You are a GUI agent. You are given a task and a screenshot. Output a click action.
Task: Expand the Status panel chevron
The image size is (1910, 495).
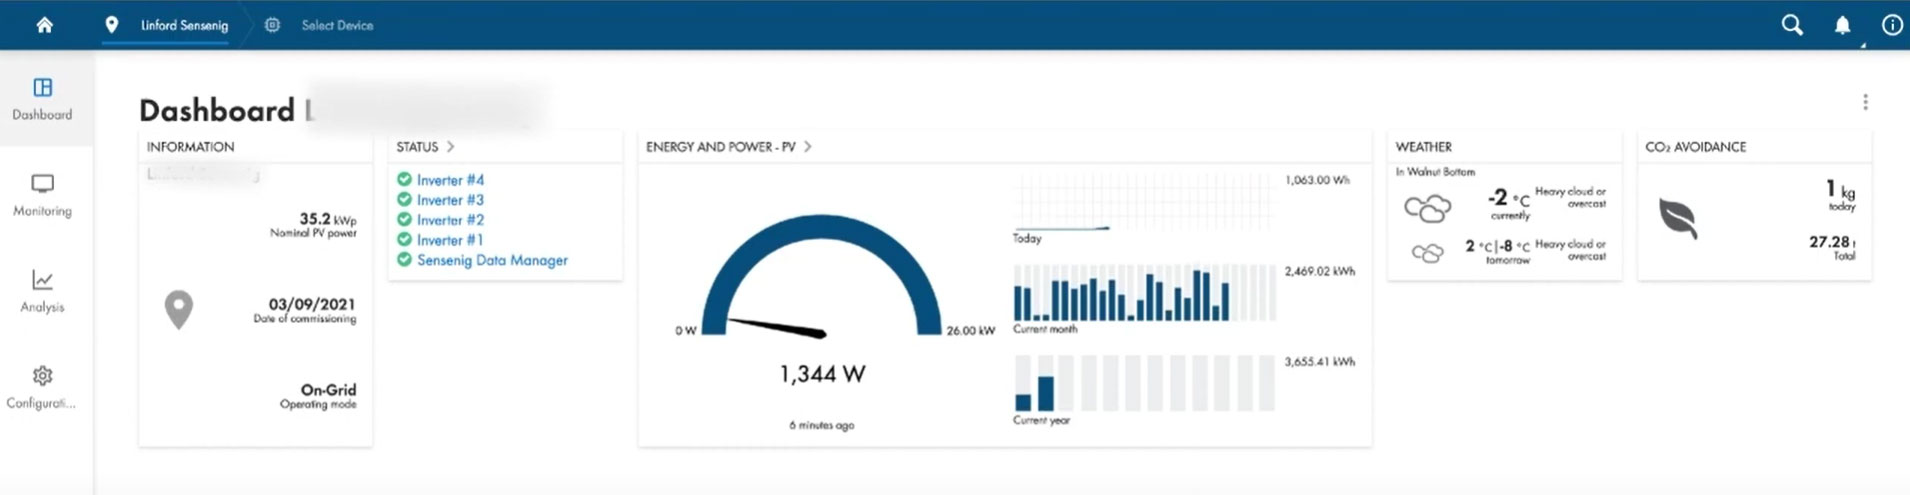pyautogui.click(x=451, y=146)
